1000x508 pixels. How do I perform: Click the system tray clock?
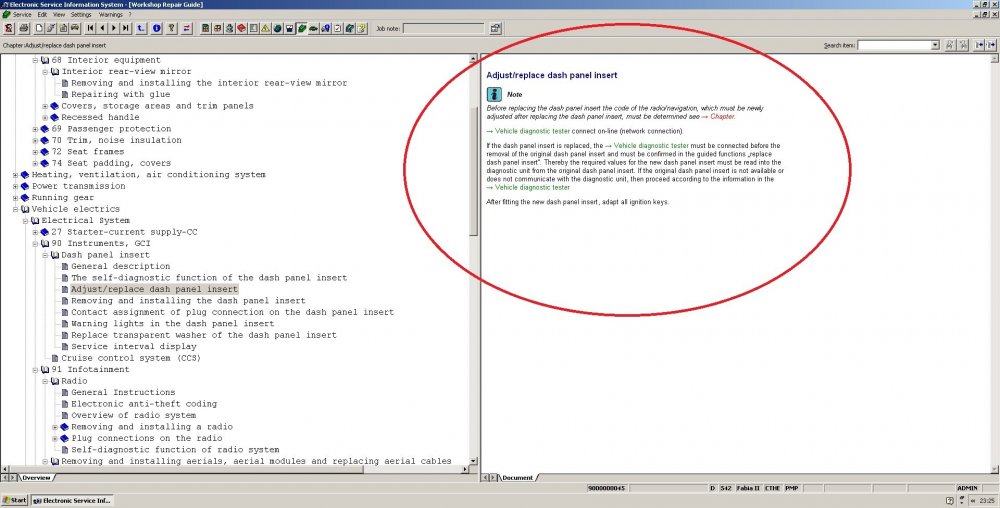(x=987, y=501)
